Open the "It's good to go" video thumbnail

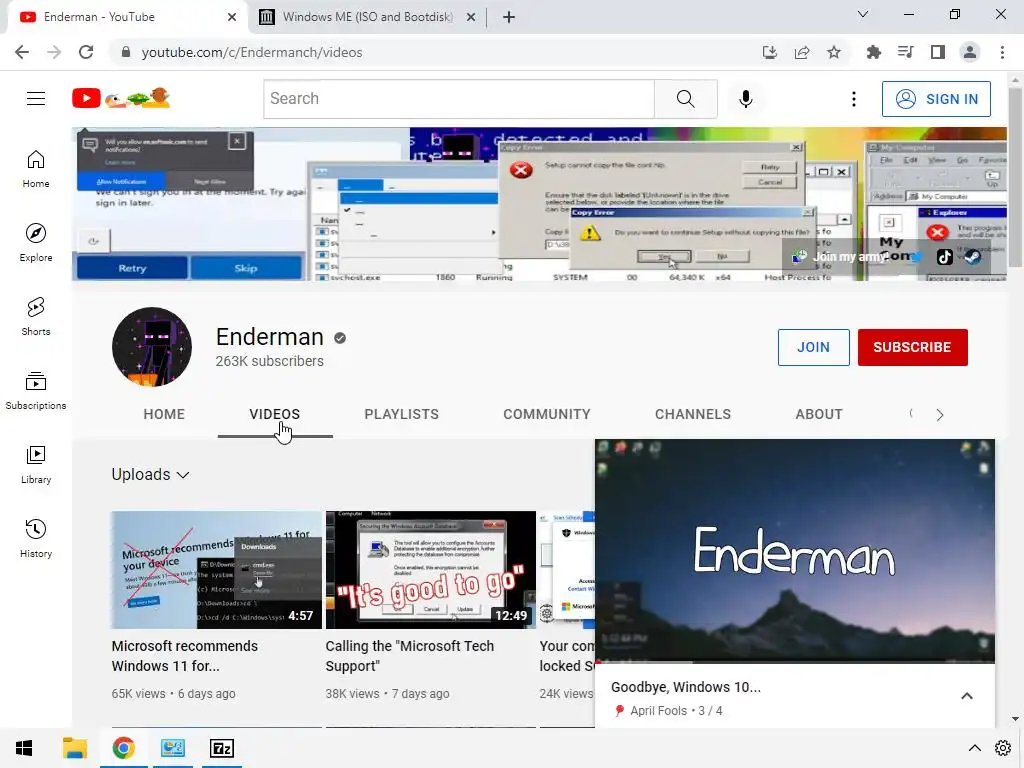tap(430, 569)
